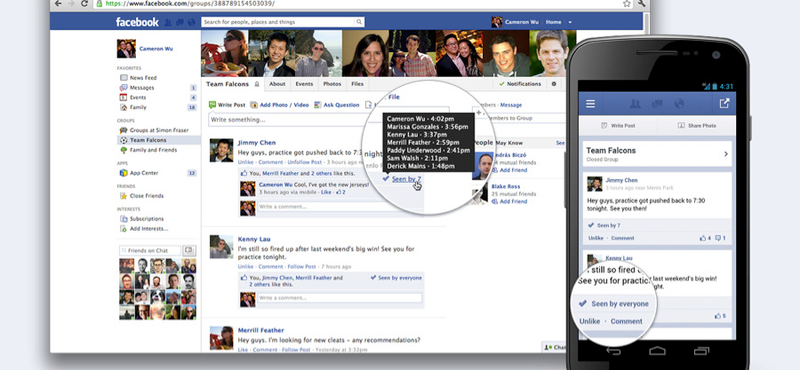
Task: Open Merrill Feather's profile link
Action: (261, 330)
